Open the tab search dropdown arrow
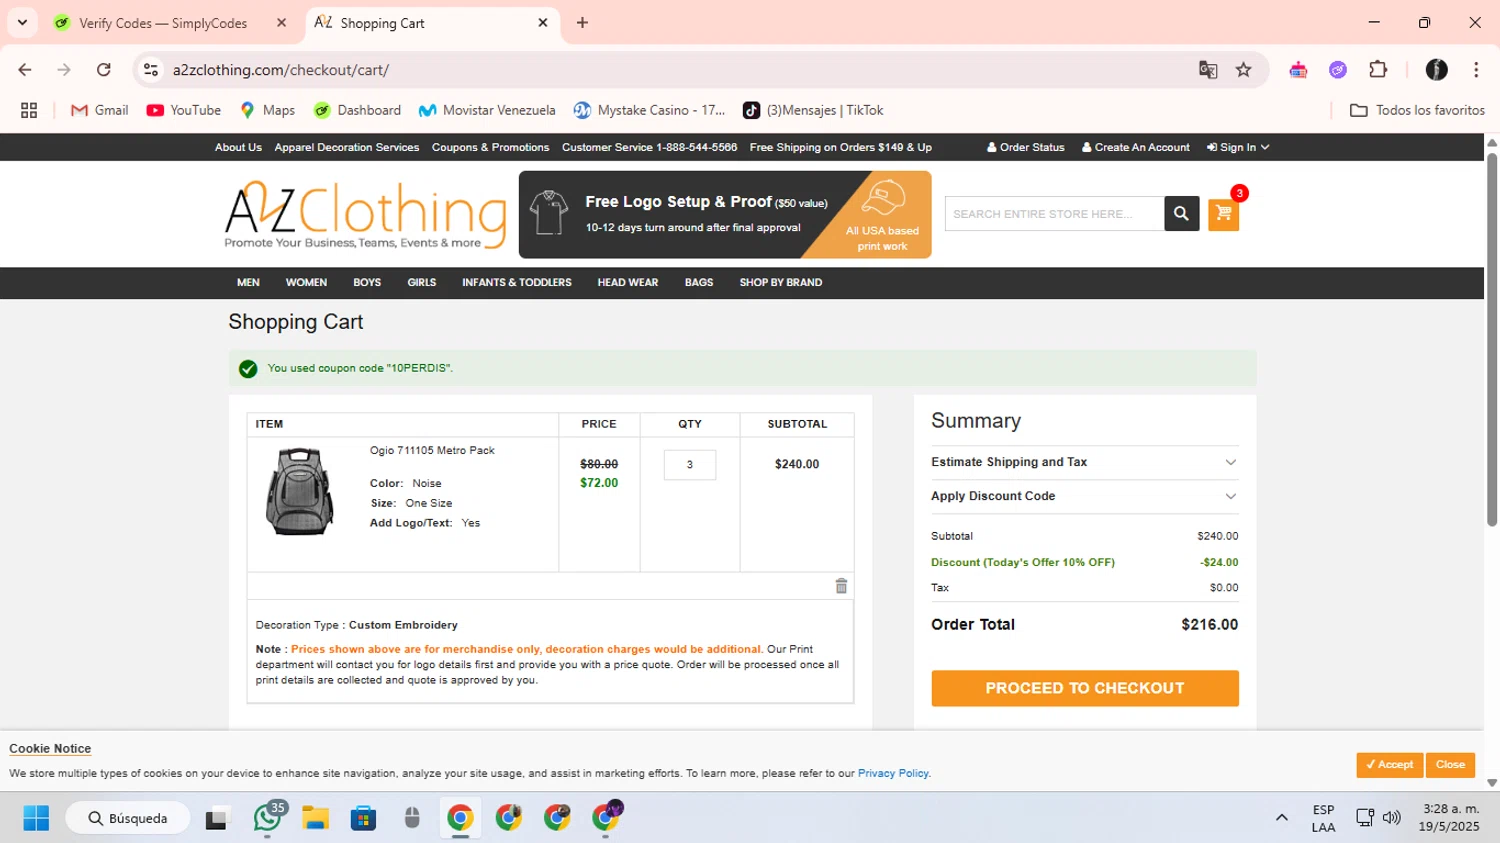 22,22
